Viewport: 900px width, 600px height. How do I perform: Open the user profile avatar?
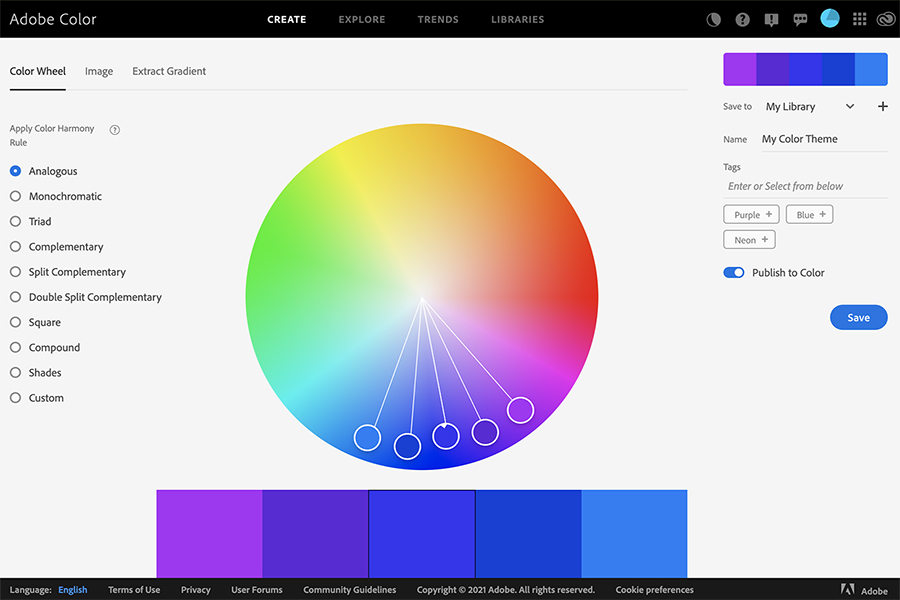click(829, 18)
